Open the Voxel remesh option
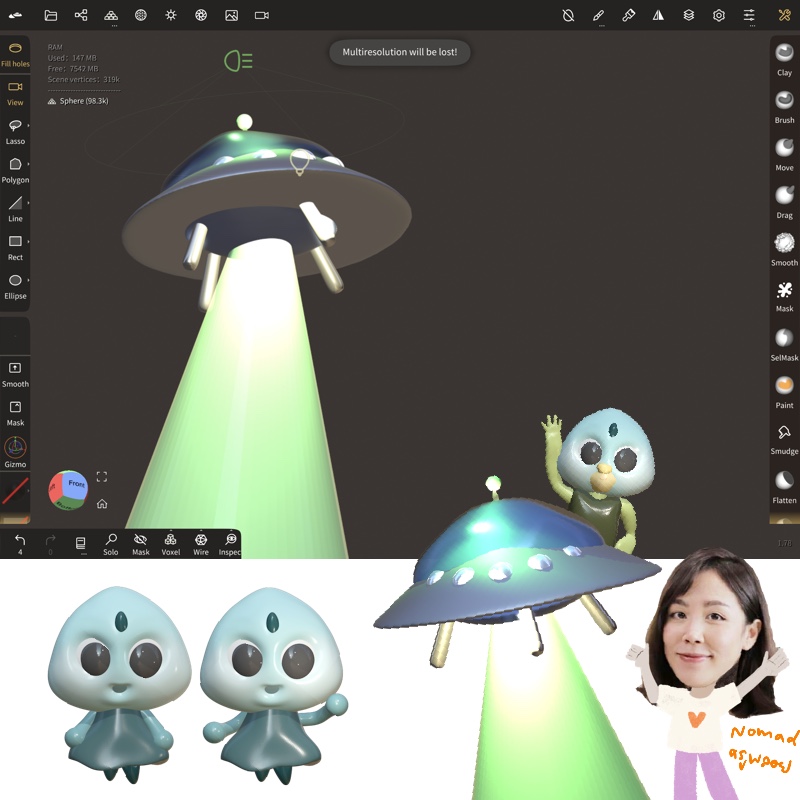The width and height of the screenshot is (800, 800). [171, 544]
